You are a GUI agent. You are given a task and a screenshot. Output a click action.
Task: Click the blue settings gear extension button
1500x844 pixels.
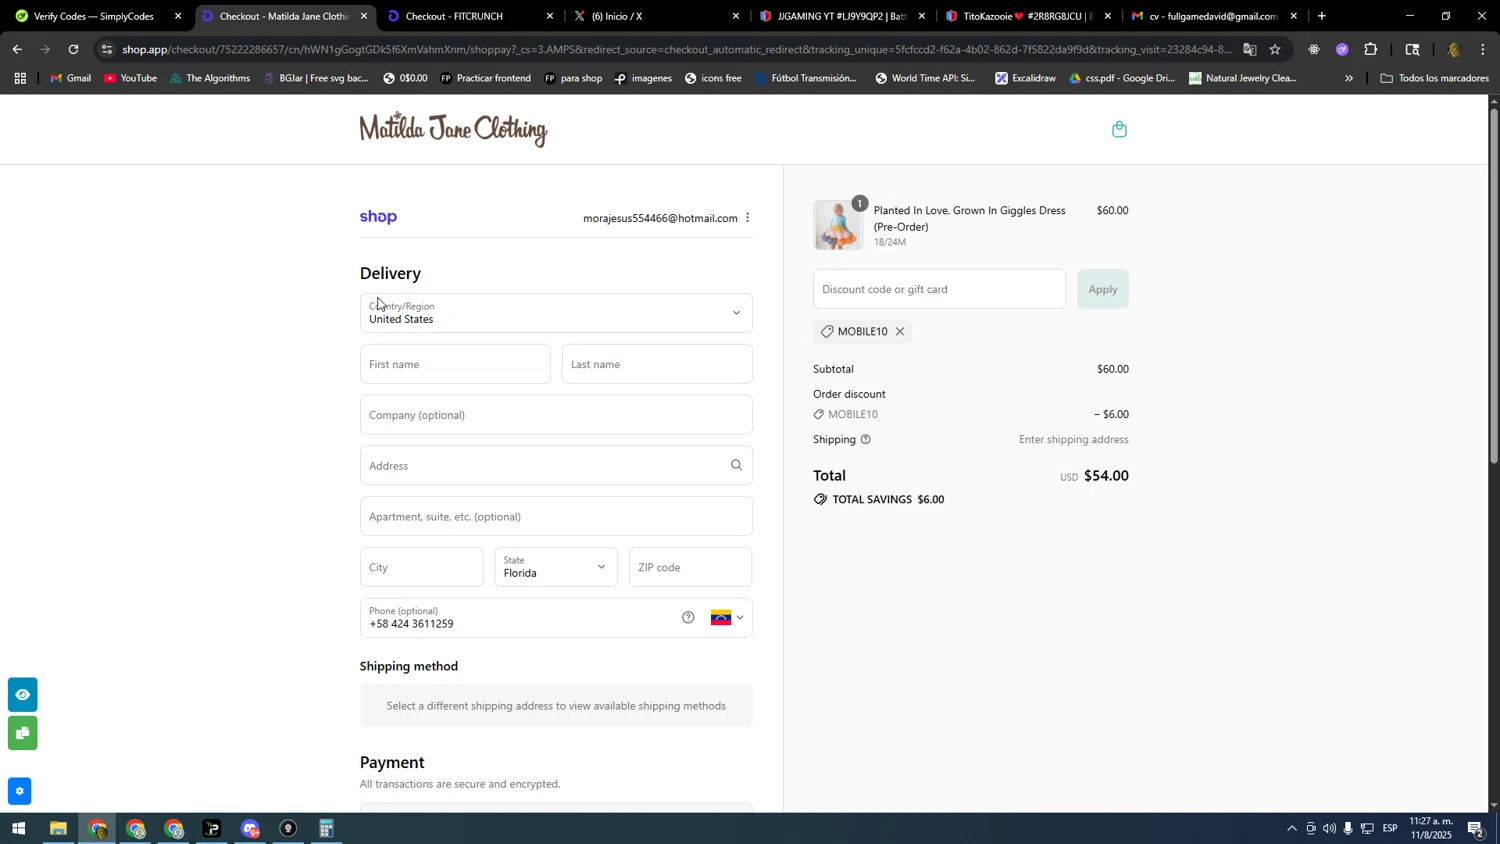pos(20,792)
